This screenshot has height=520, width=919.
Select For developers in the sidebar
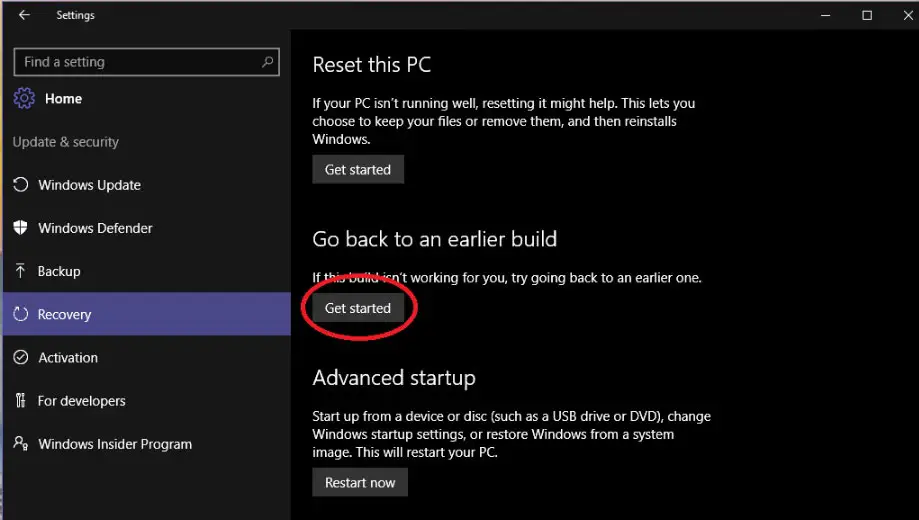(81, 401)
